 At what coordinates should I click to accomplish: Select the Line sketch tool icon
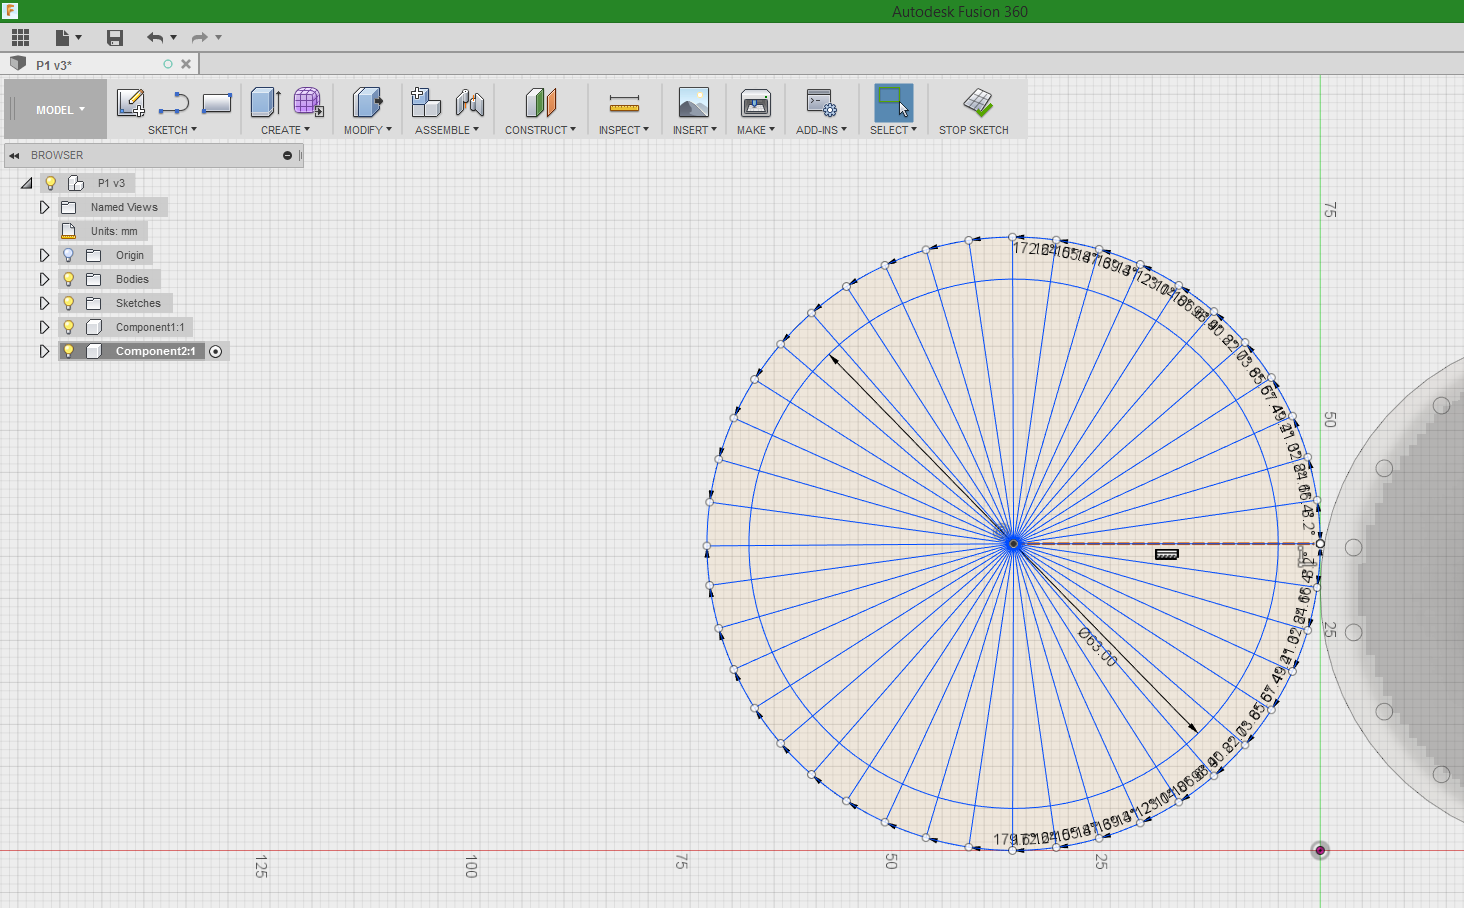pyautogui.click(x=174, y=103)
